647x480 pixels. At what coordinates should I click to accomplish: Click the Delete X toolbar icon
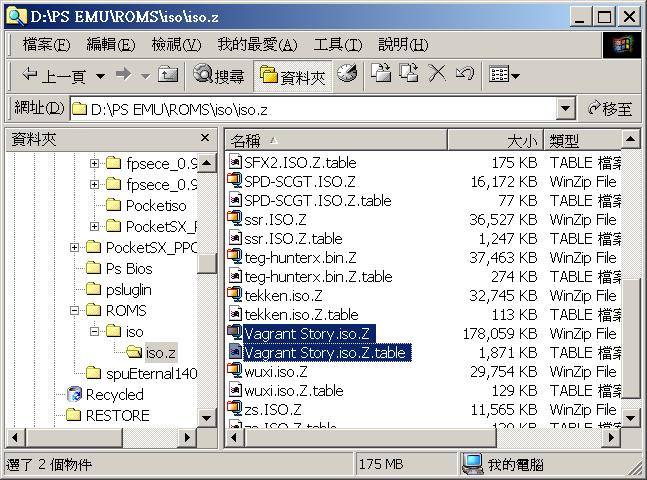coord(437,73)
